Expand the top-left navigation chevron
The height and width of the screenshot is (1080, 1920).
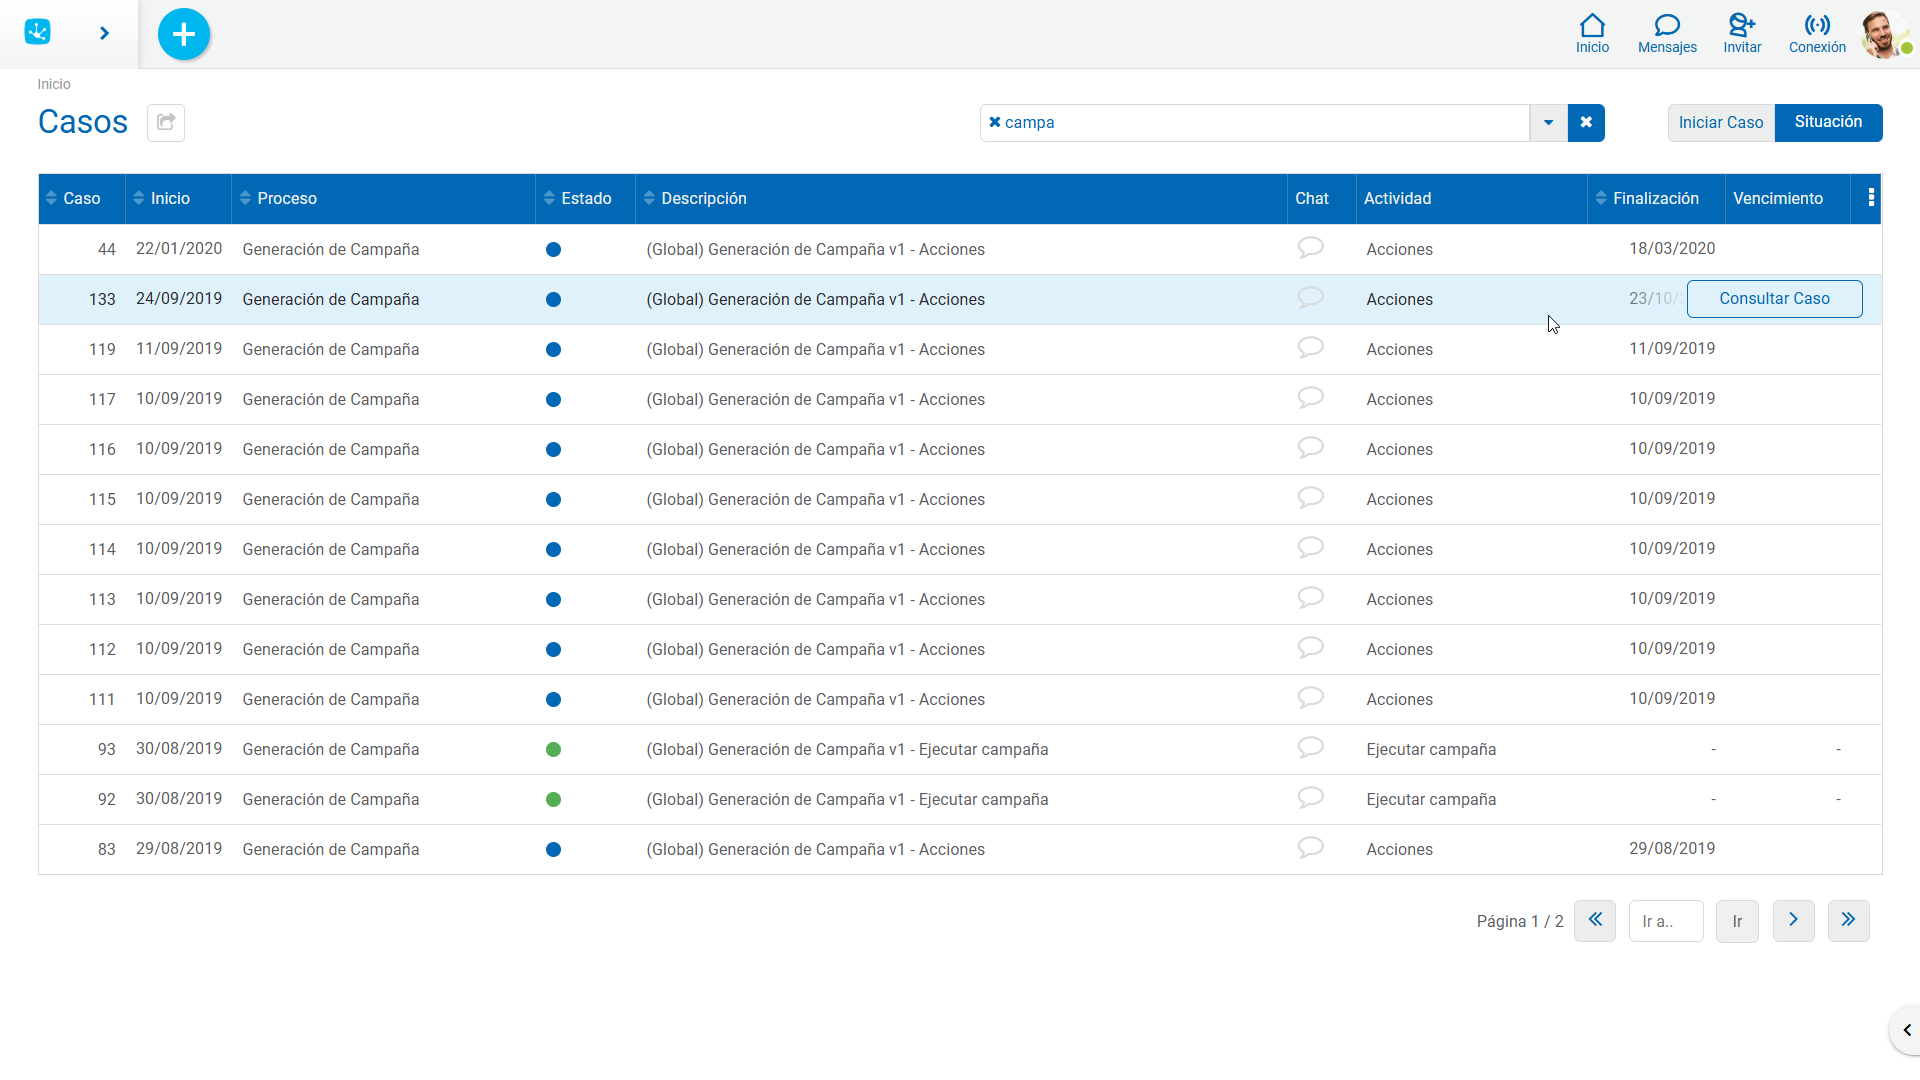click(104, 33)
